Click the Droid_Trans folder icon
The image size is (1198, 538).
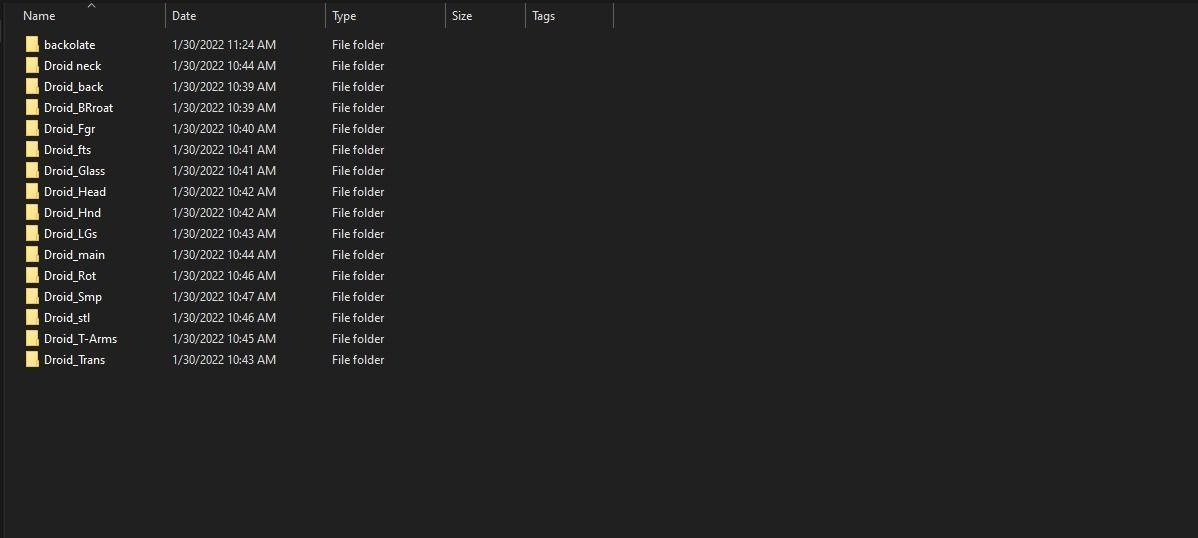[x=31, y=360]
